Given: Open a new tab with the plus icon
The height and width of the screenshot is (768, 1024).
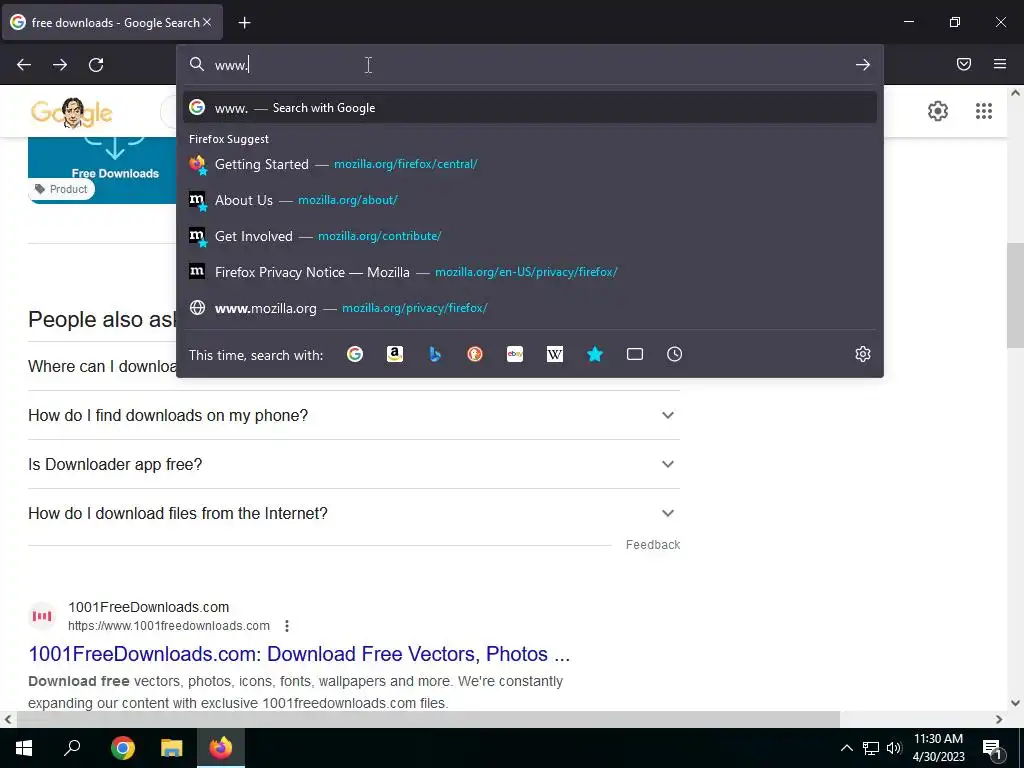Looking at the screenshot, I should [x=244, y=23].
